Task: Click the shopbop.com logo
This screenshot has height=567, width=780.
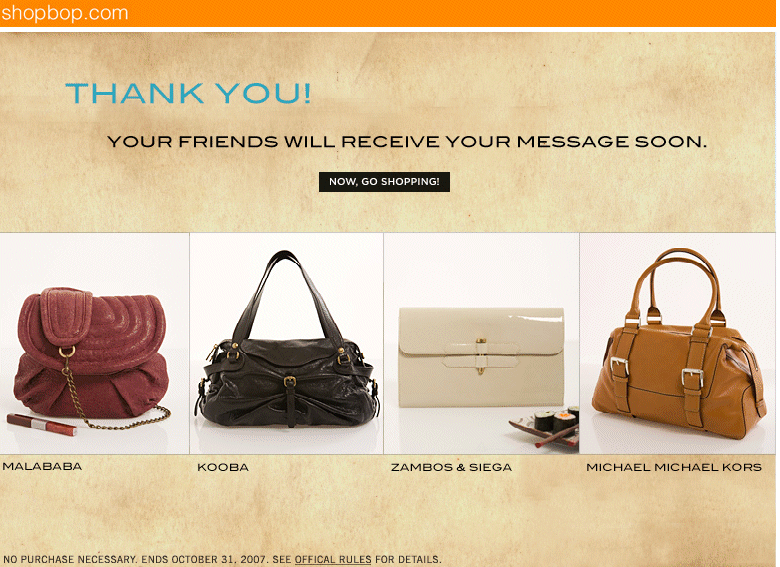Action: (65, 12)
